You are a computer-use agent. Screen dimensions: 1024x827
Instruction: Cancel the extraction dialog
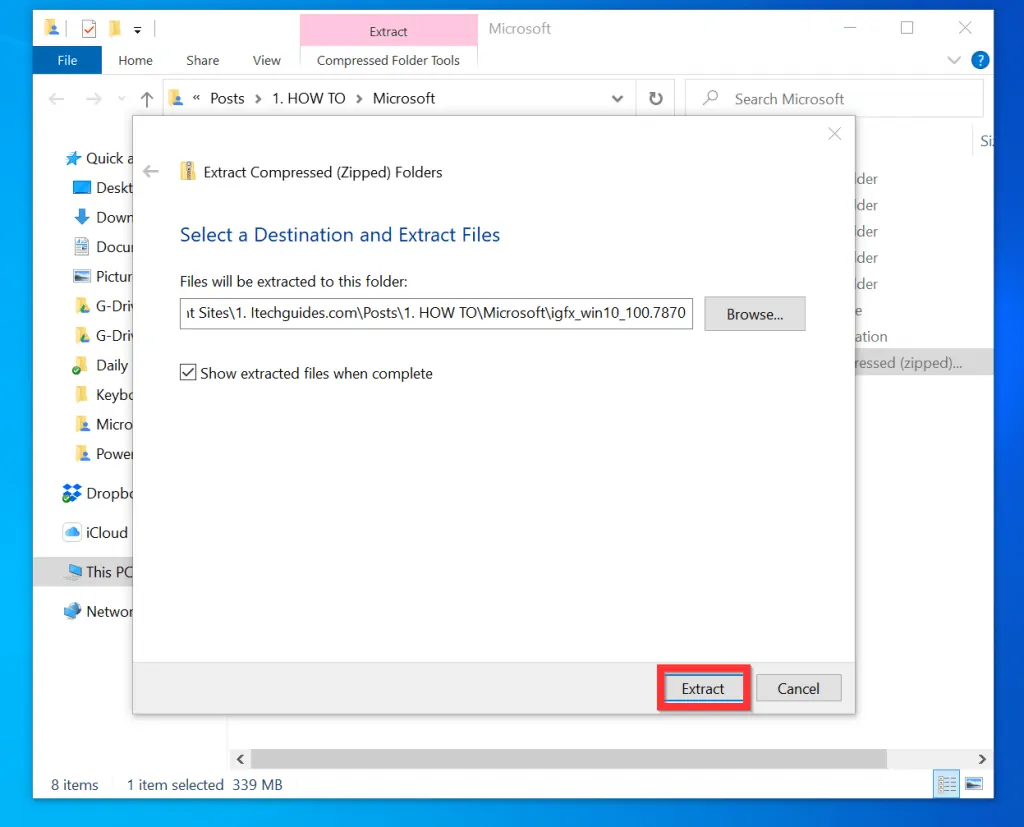798,688
